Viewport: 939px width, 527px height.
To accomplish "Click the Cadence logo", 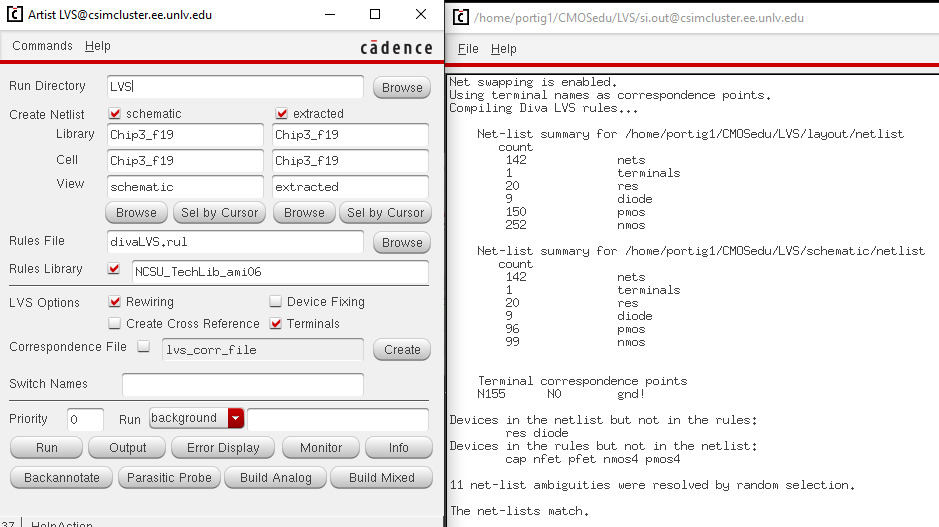I will [396, 47].
